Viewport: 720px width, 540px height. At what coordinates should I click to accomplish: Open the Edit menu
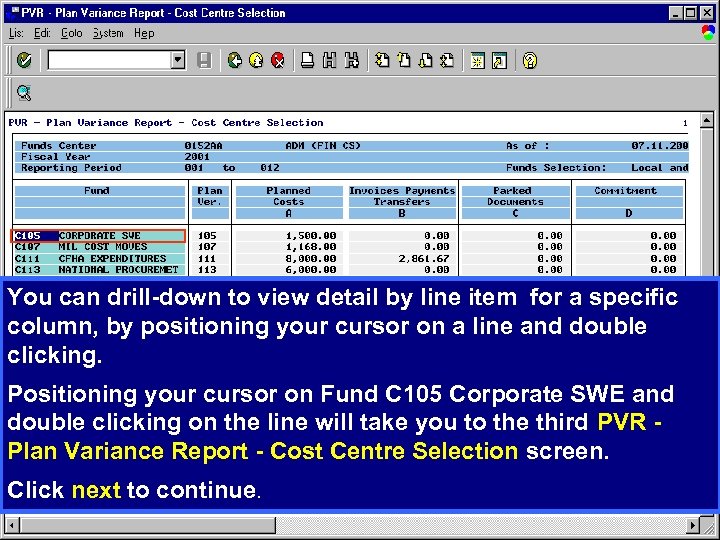coord(42,34)
